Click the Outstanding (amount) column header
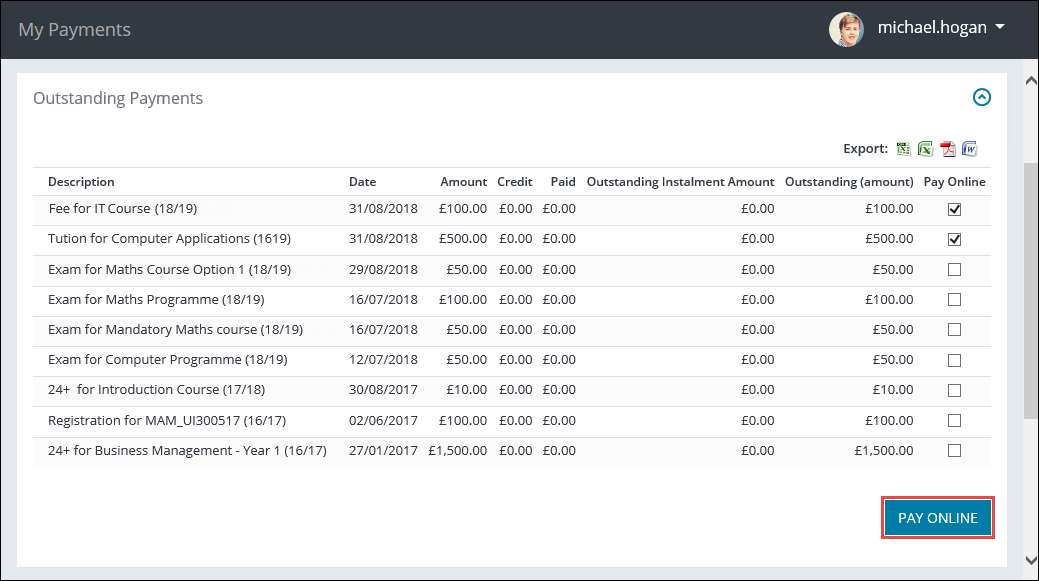Image resolution: width=1039 pixels, height=581 pixels. tap(849, 182)
